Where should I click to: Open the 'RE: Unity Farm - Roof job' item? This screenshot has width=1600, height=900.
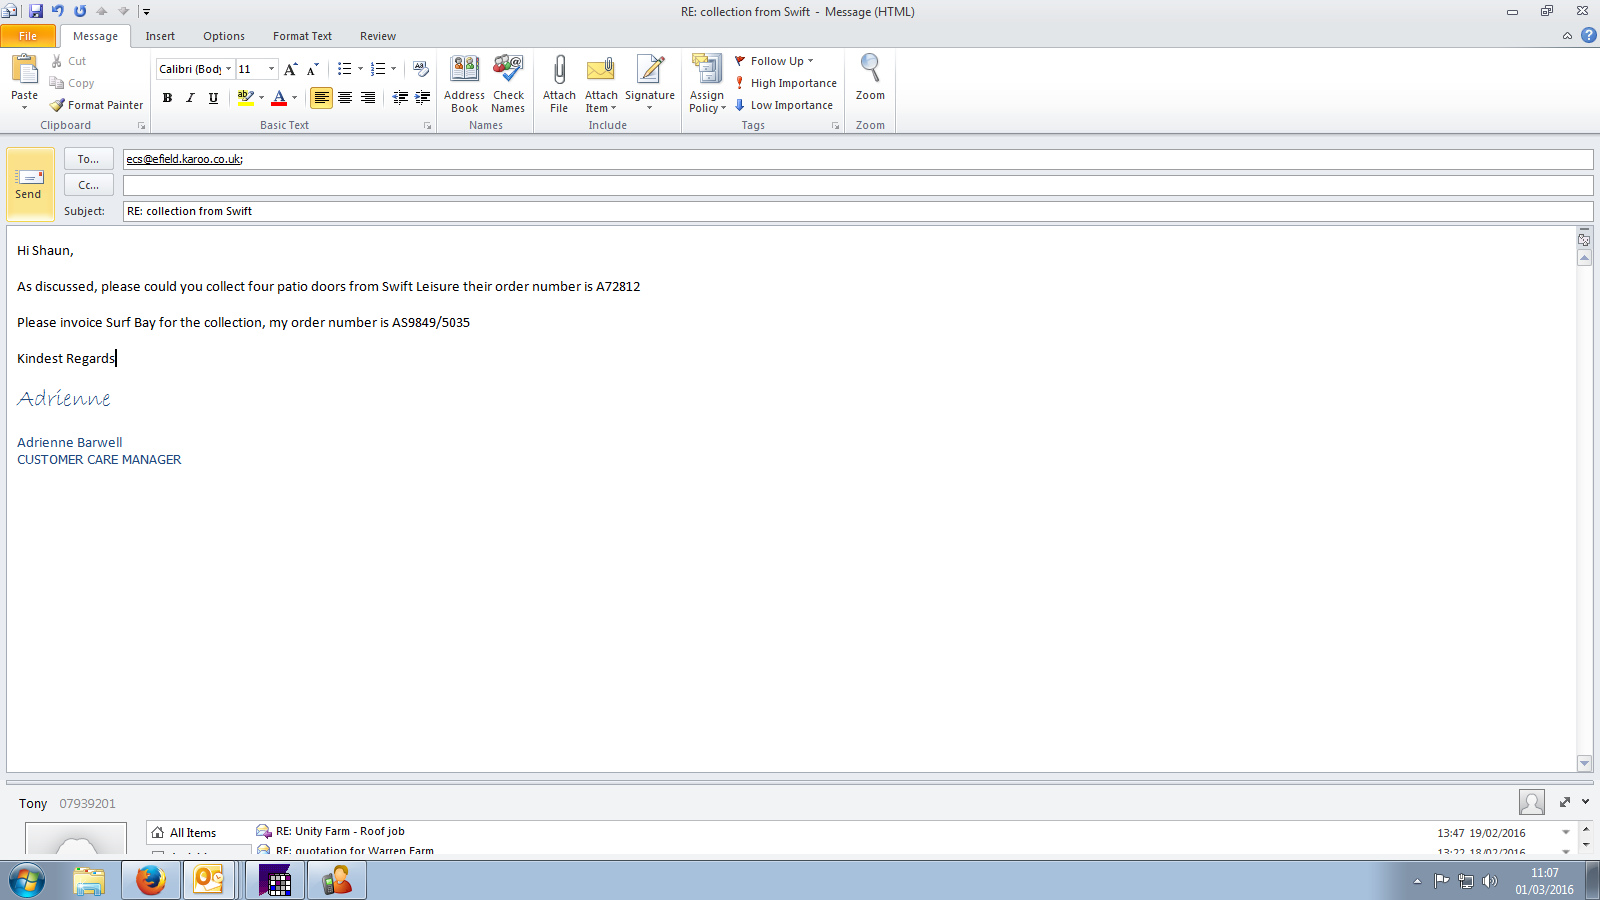(x=340, y=831)
